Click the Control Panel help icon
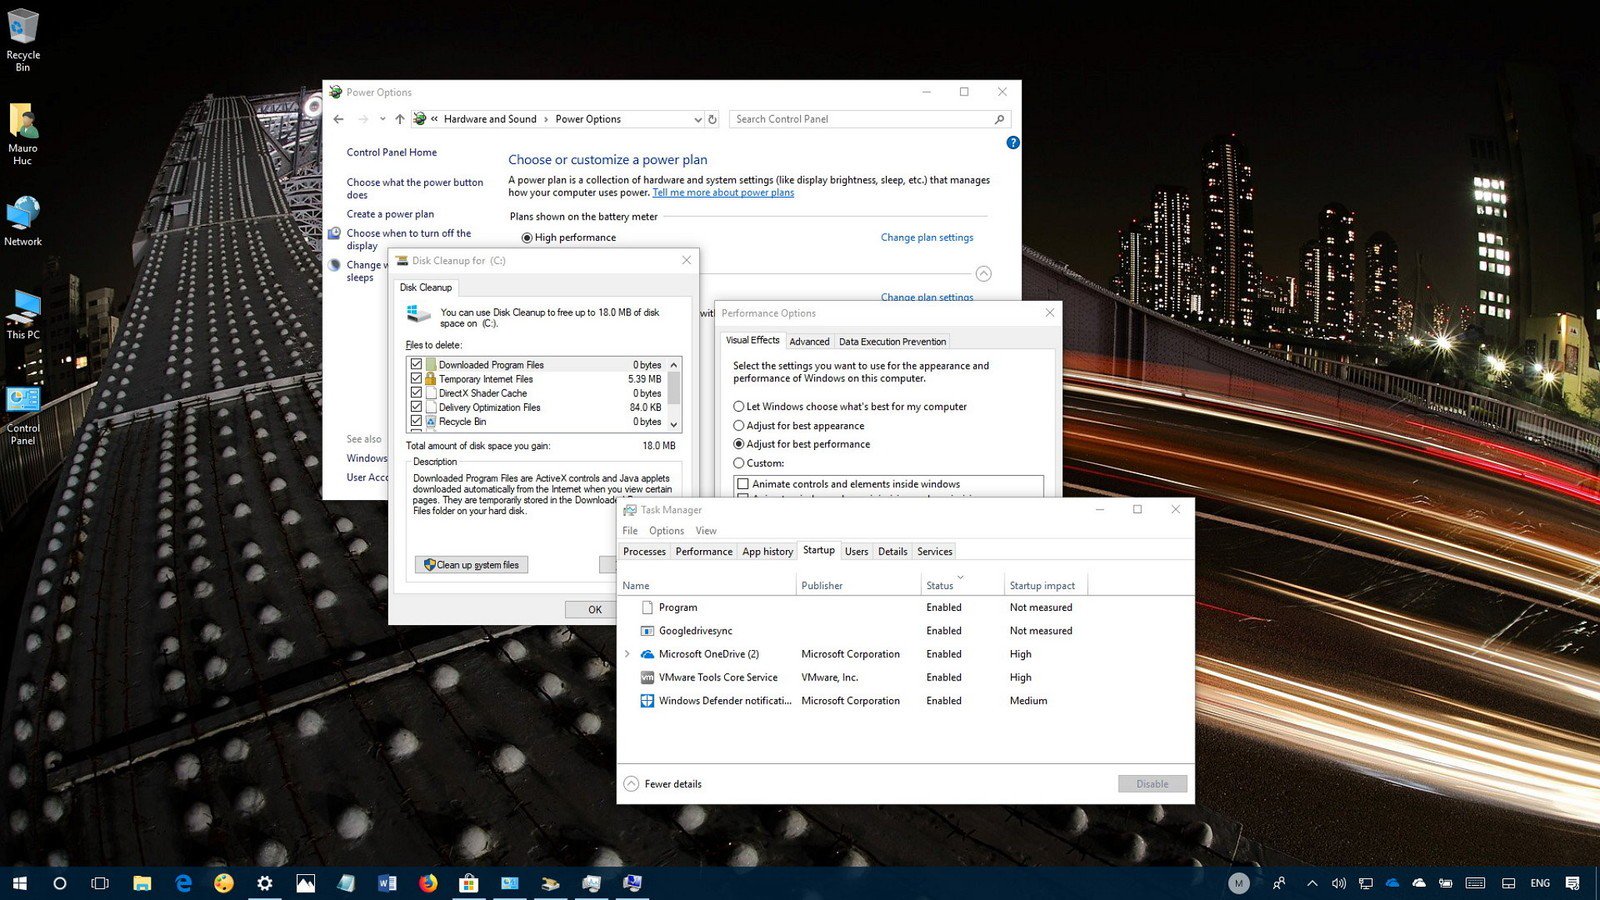Viewport: 1600px width, 900px height. [1013, 143]
